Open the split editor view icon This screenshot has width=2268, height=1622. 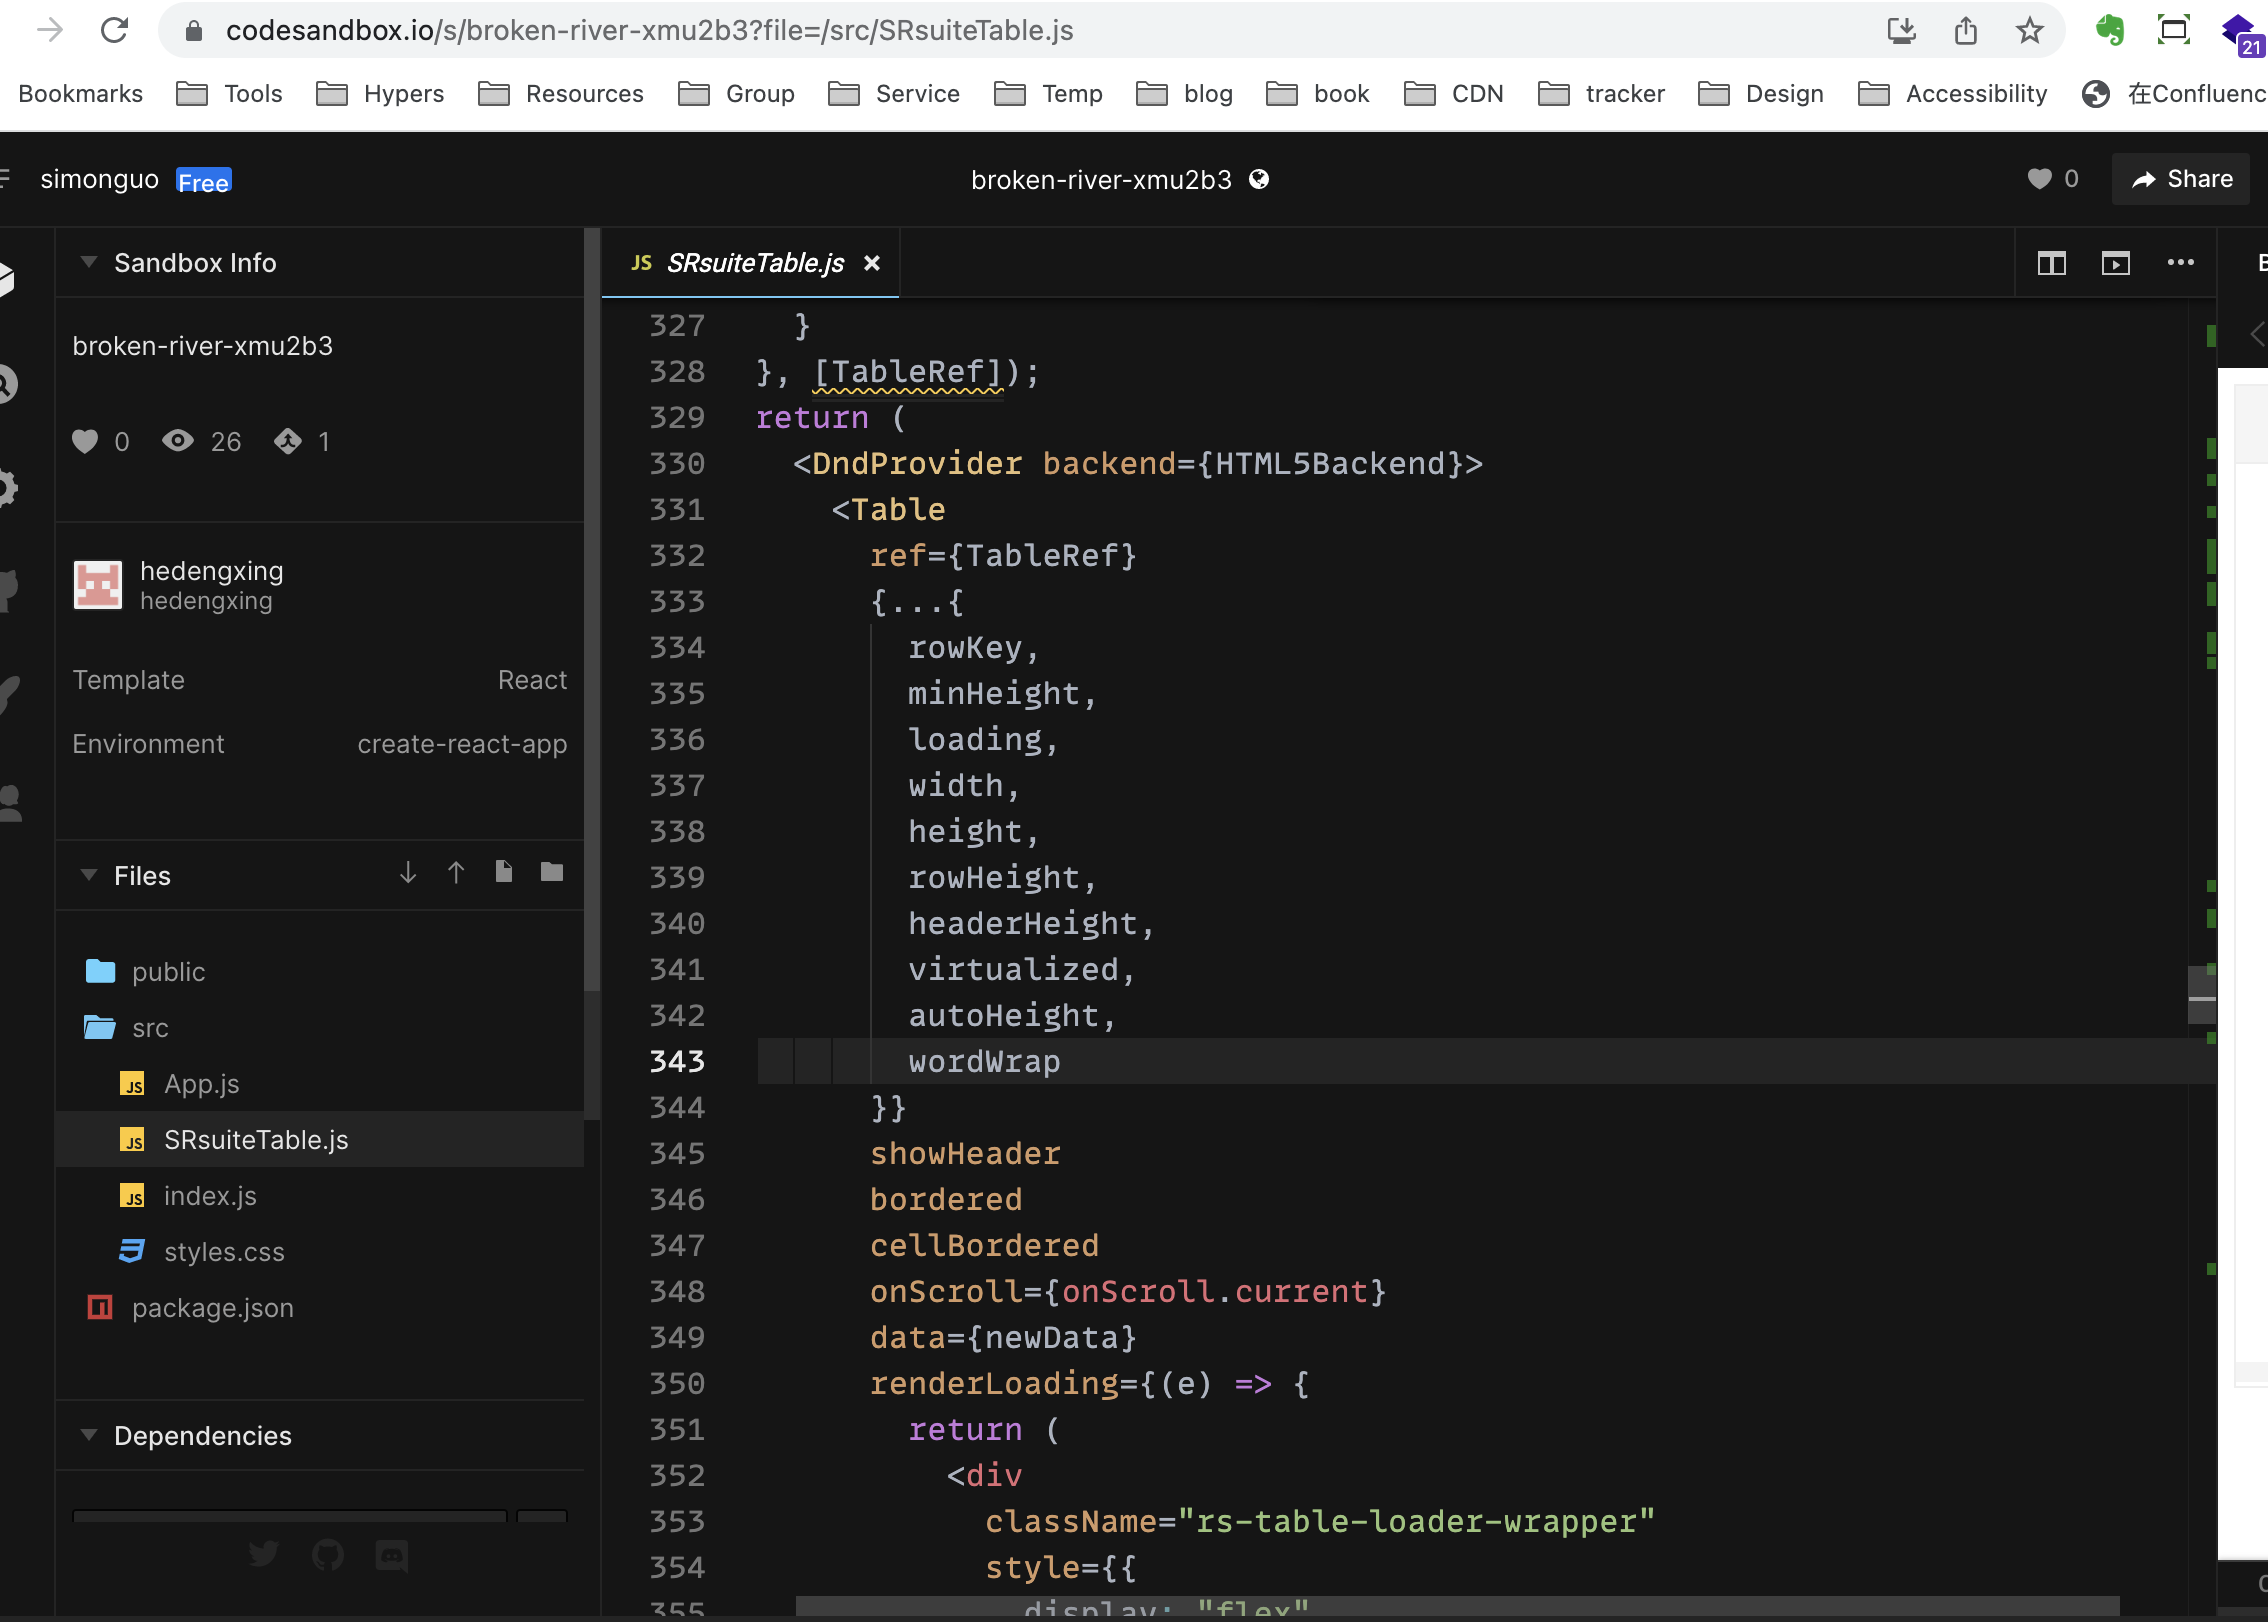tap(2051, 263)
